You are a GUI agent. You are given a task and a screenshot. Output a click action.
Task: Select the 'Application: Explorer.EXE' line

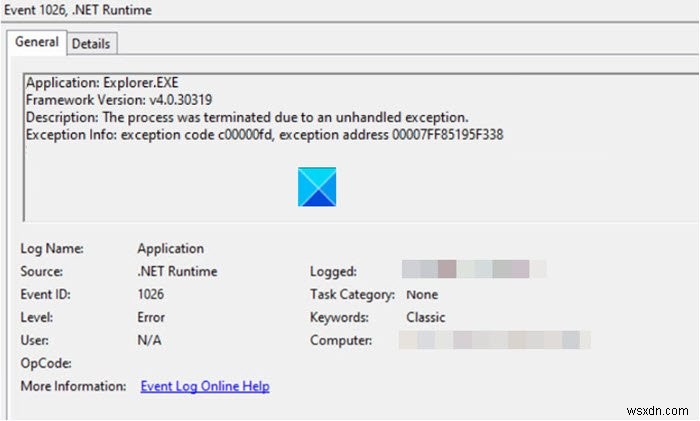tap(102, 83)
